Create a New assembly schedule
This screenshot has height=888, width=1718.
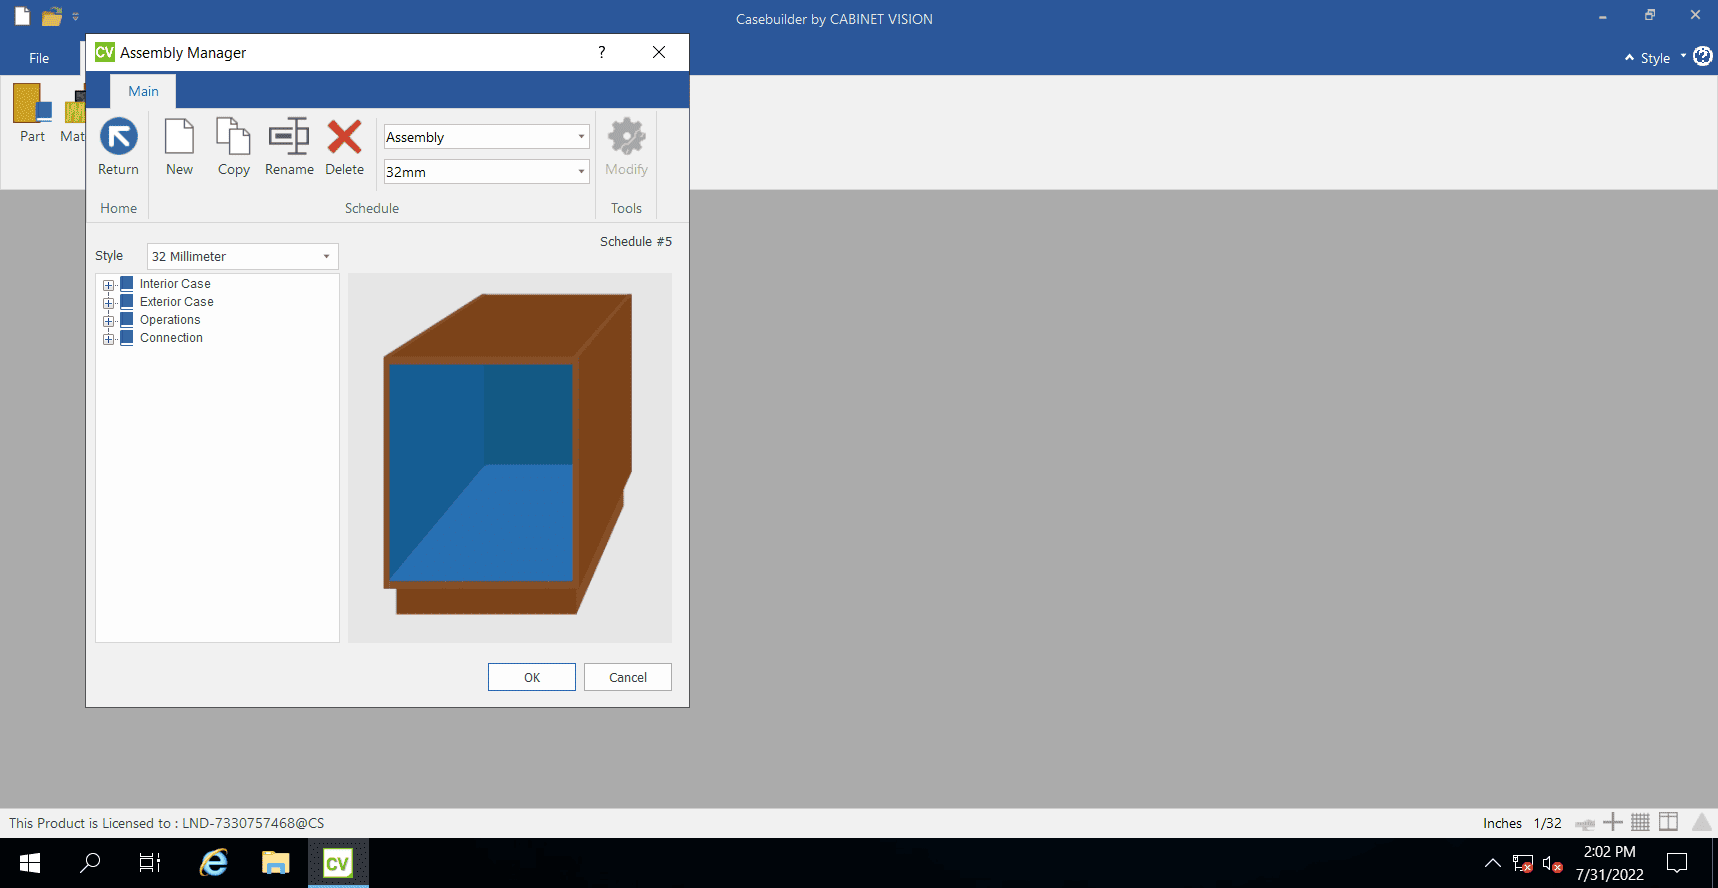point(180,147)
